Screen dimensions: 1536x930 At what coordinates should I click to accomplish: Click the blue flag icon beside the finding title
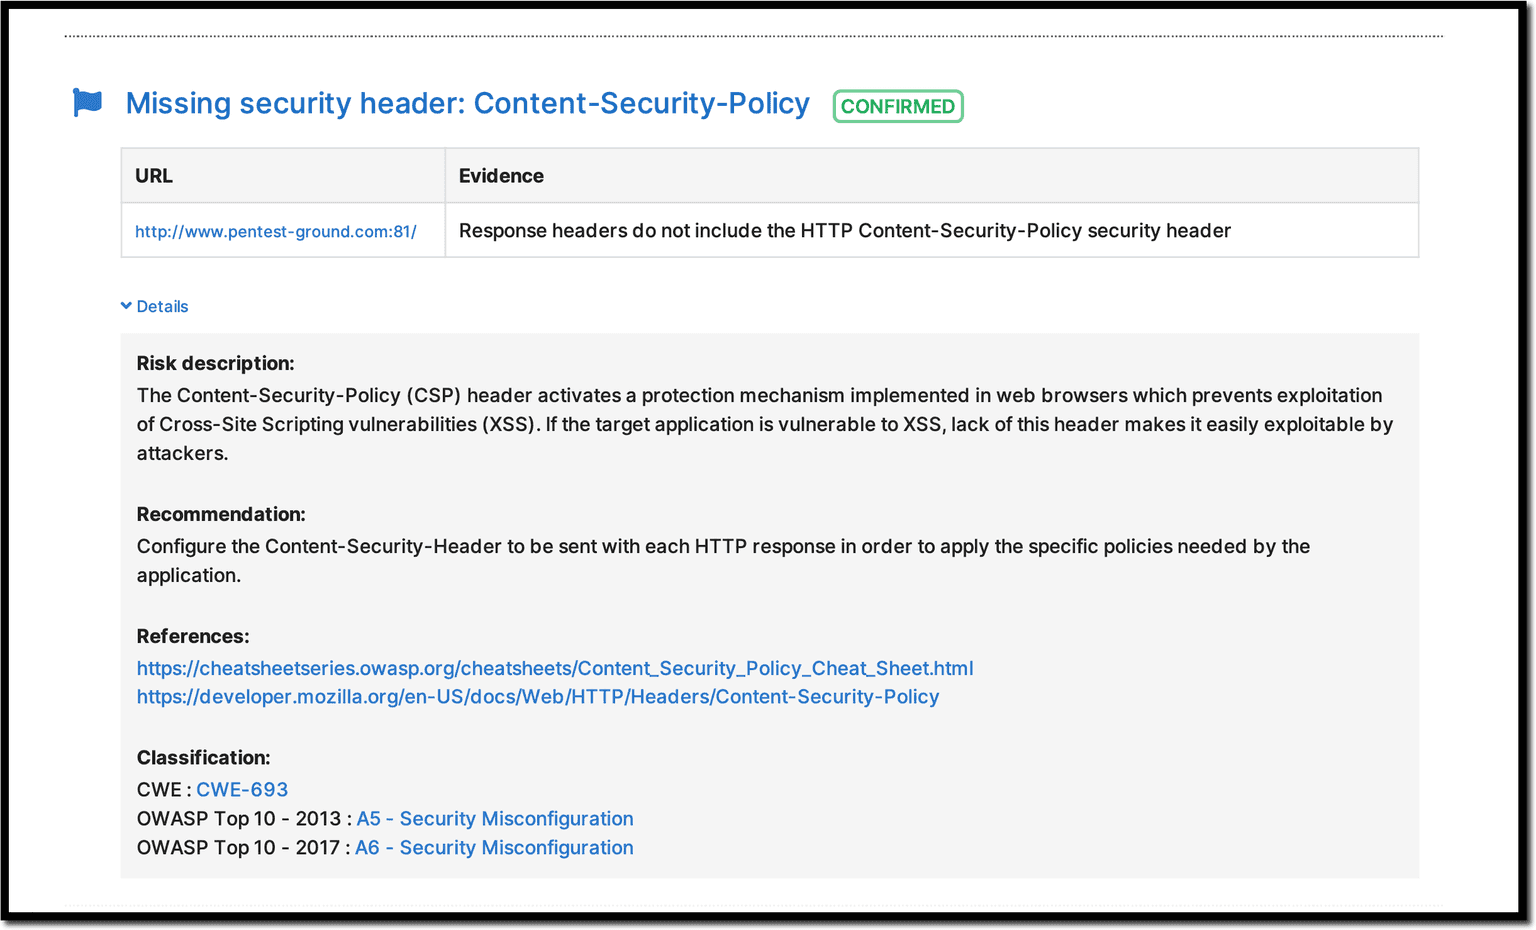tap(88, 103)
